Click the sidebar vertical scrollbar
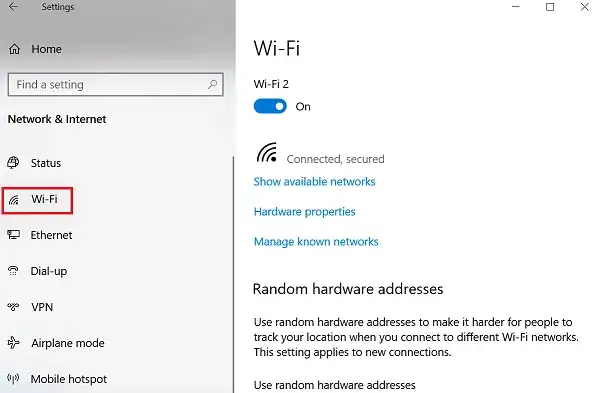 tap(233, 274)
